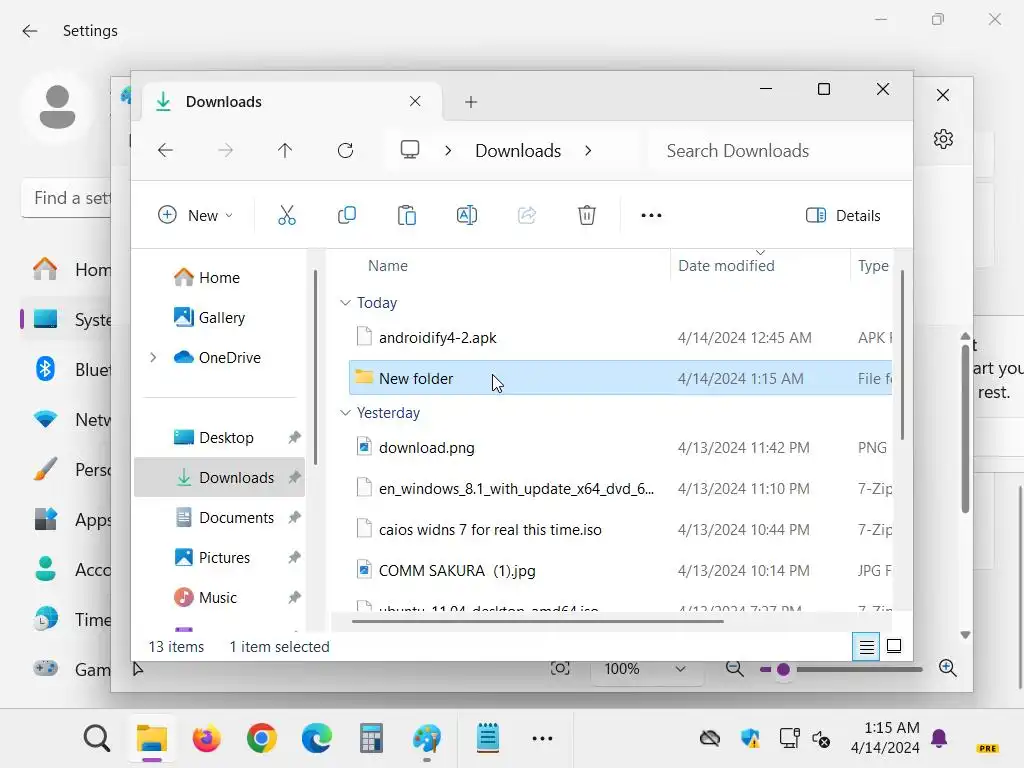
Task: Sort by Type column header
Action: coord(873,266)
